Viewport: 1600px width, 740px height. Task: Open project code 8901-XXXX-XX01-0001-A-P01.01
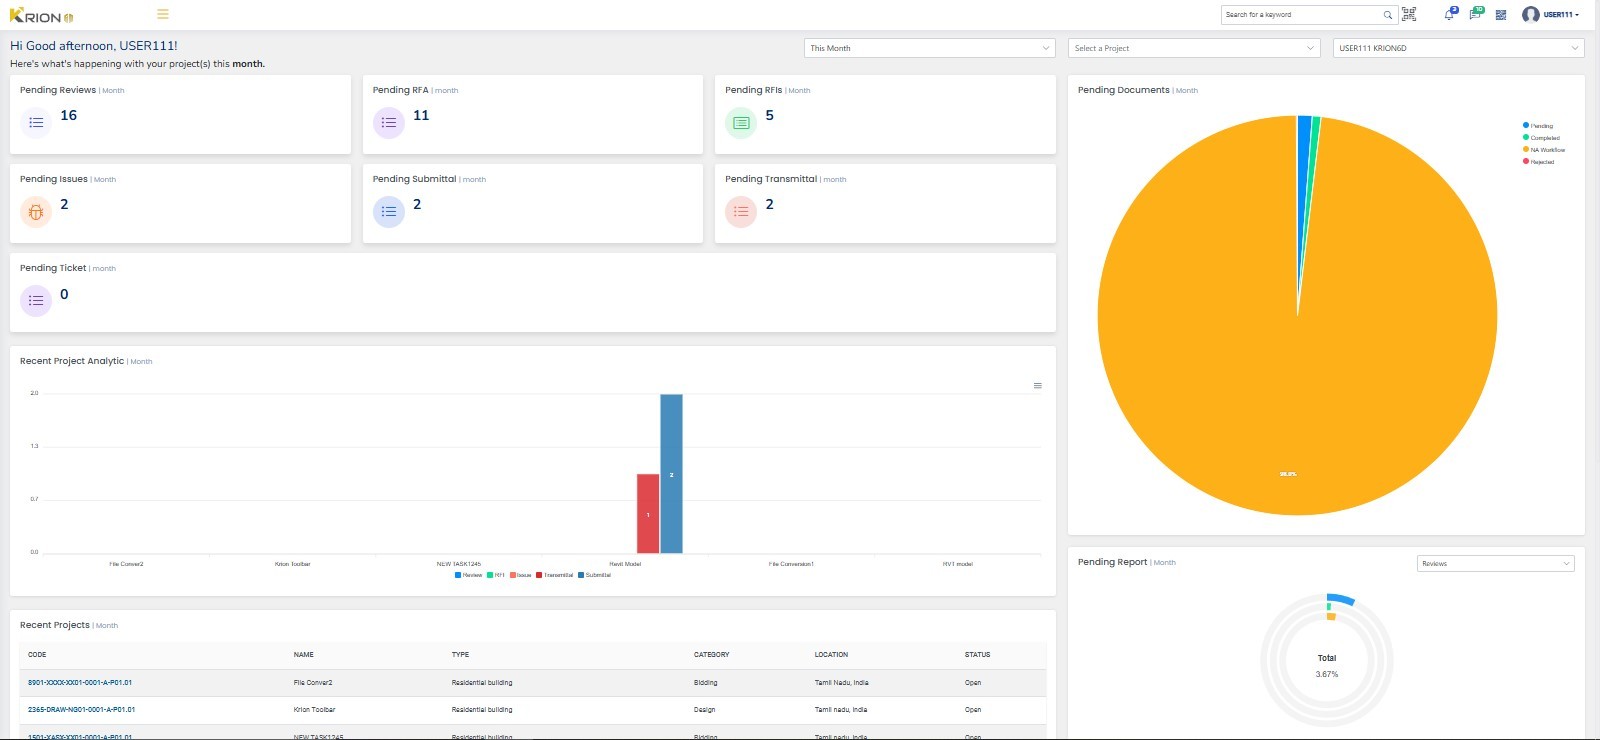coord(80,683)
